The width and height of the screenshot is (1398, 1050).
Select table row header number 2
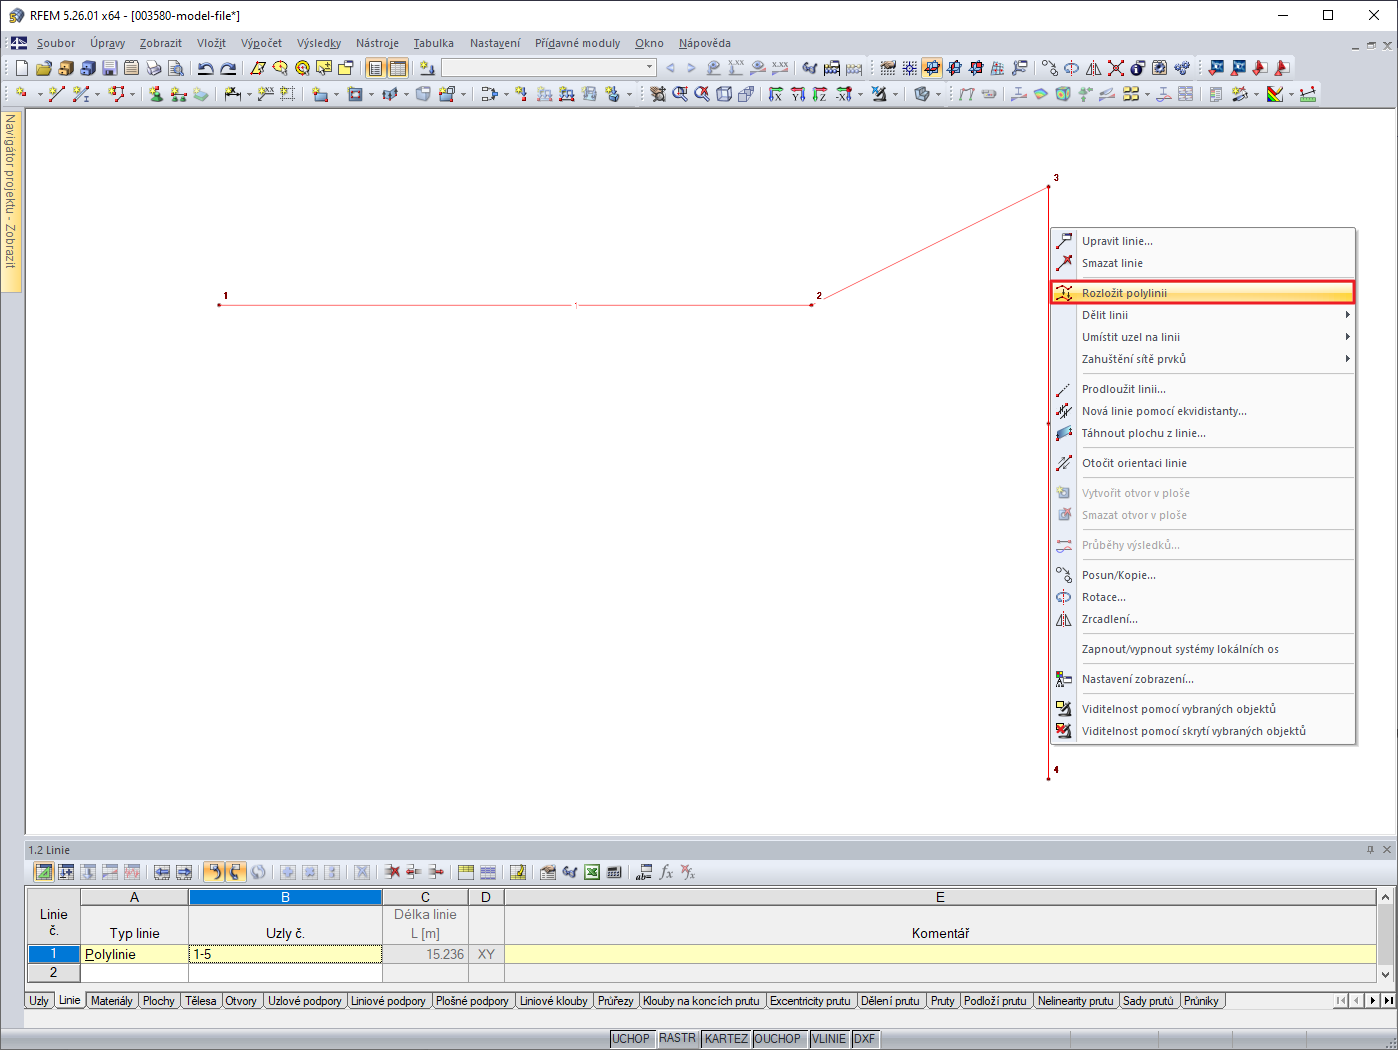tap(53, 972)
